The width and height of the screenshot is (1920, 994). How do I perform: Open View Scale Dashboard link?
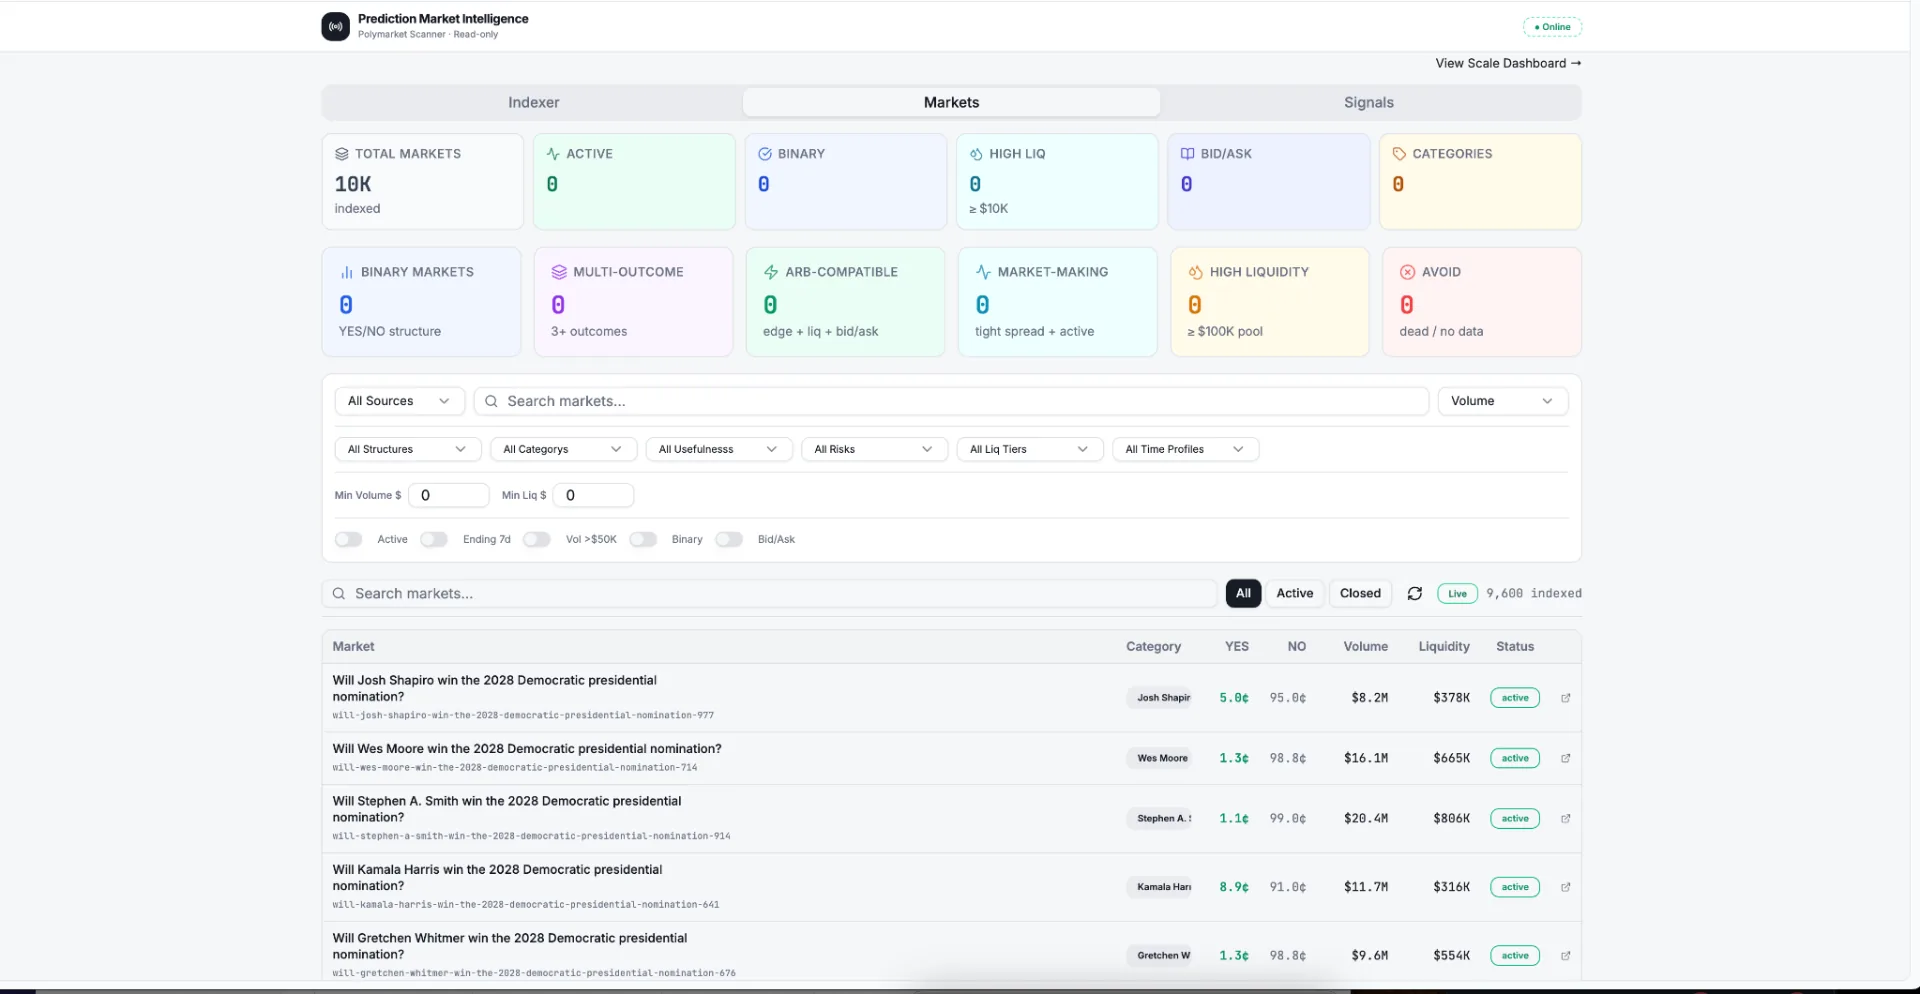coord(1508,63)
